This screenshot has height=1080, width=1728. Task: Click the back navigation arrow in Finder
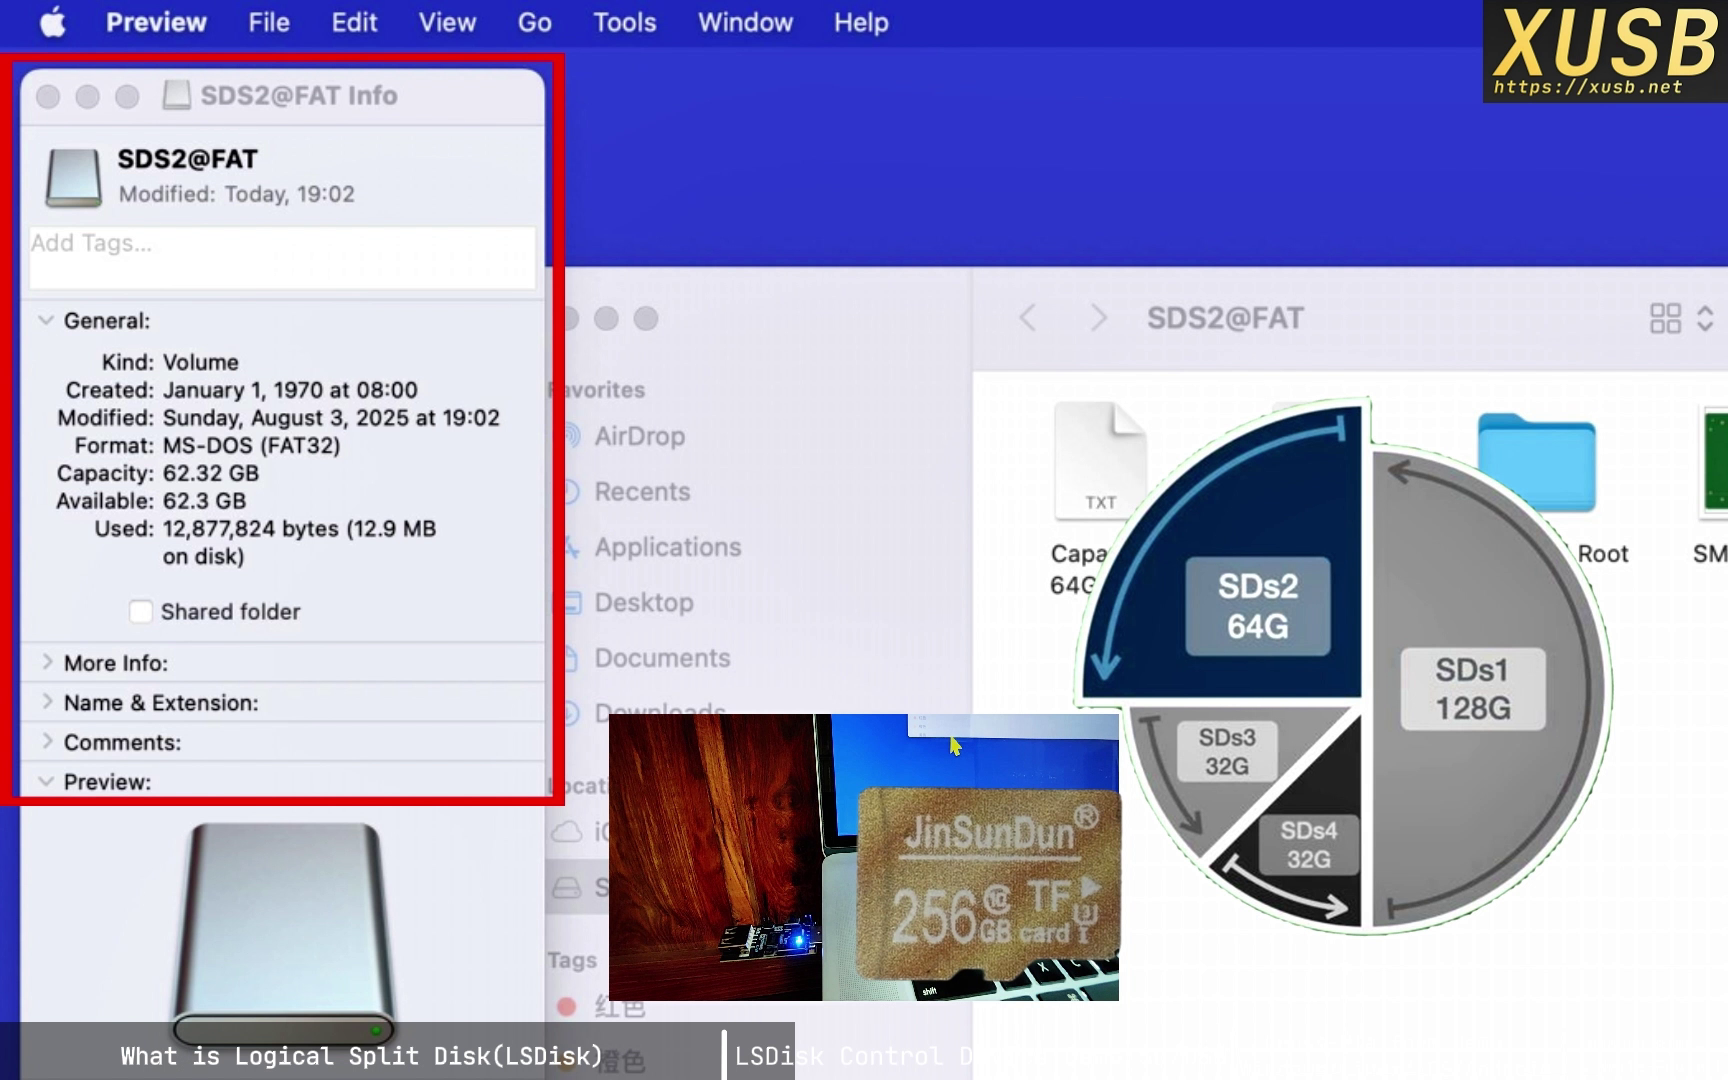(x=1028, y=317)
